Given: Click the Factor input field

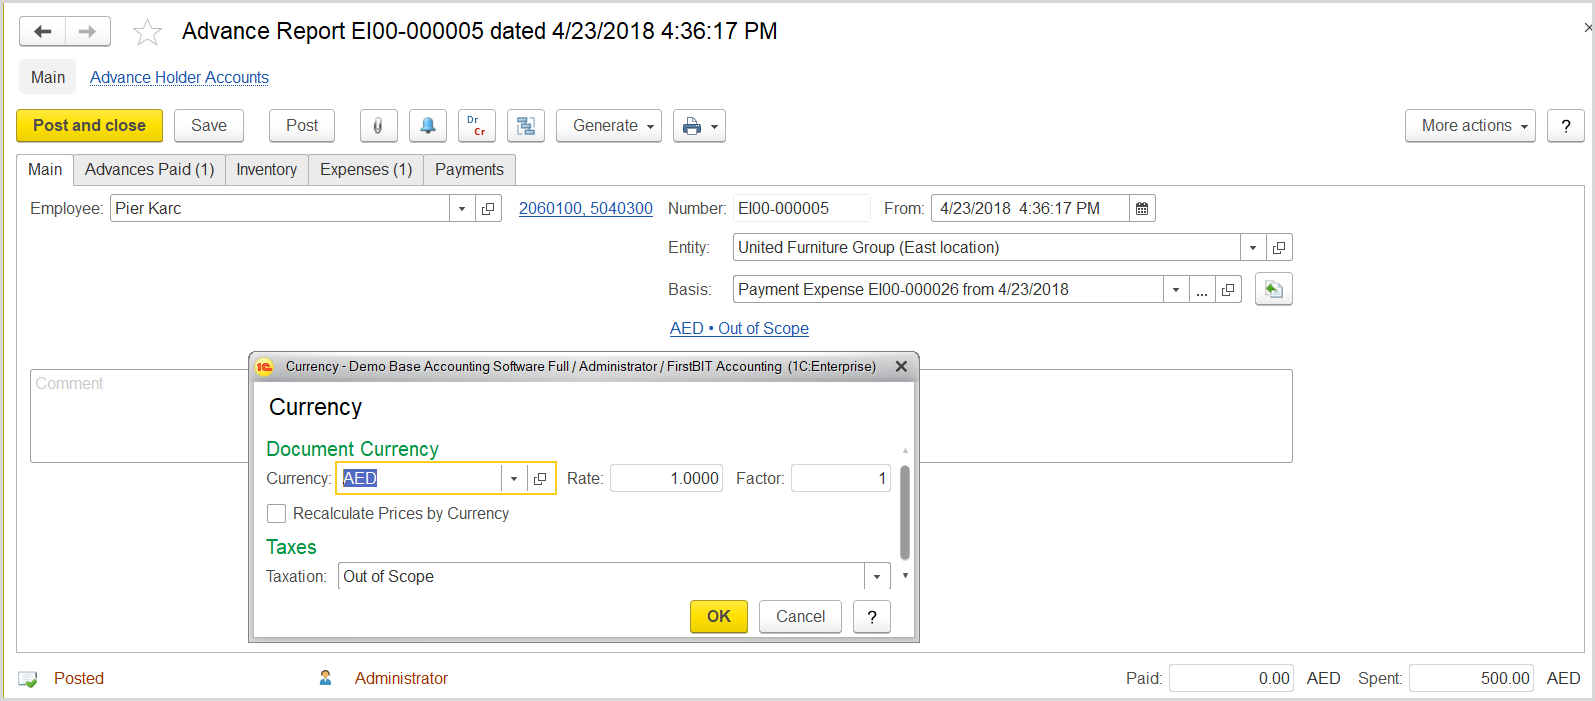Looking at the screenshot, I should (x=841, y=478).
